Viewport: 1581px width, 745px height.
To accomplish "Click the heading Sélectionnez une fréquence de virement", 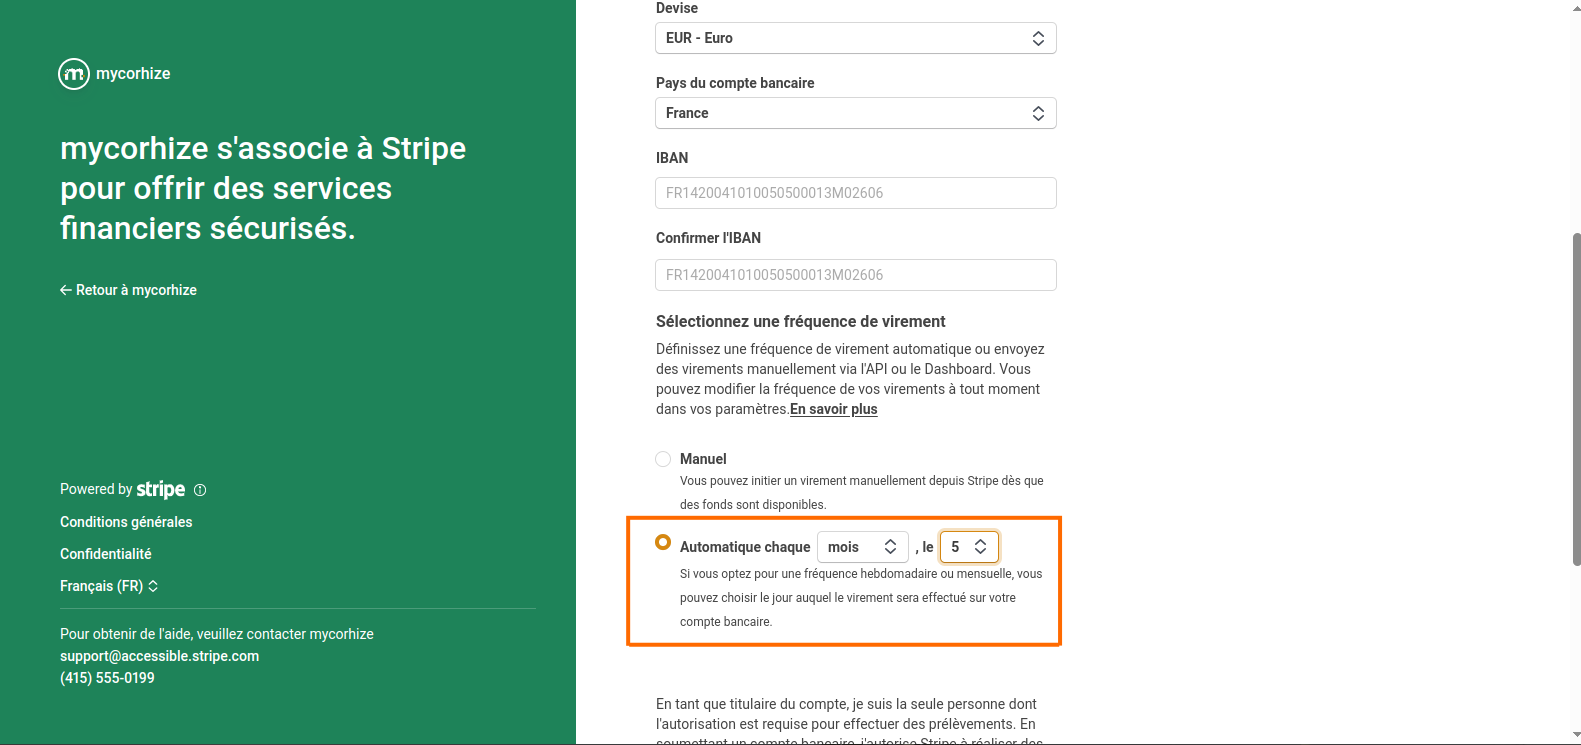I will (x=801, y=321).
